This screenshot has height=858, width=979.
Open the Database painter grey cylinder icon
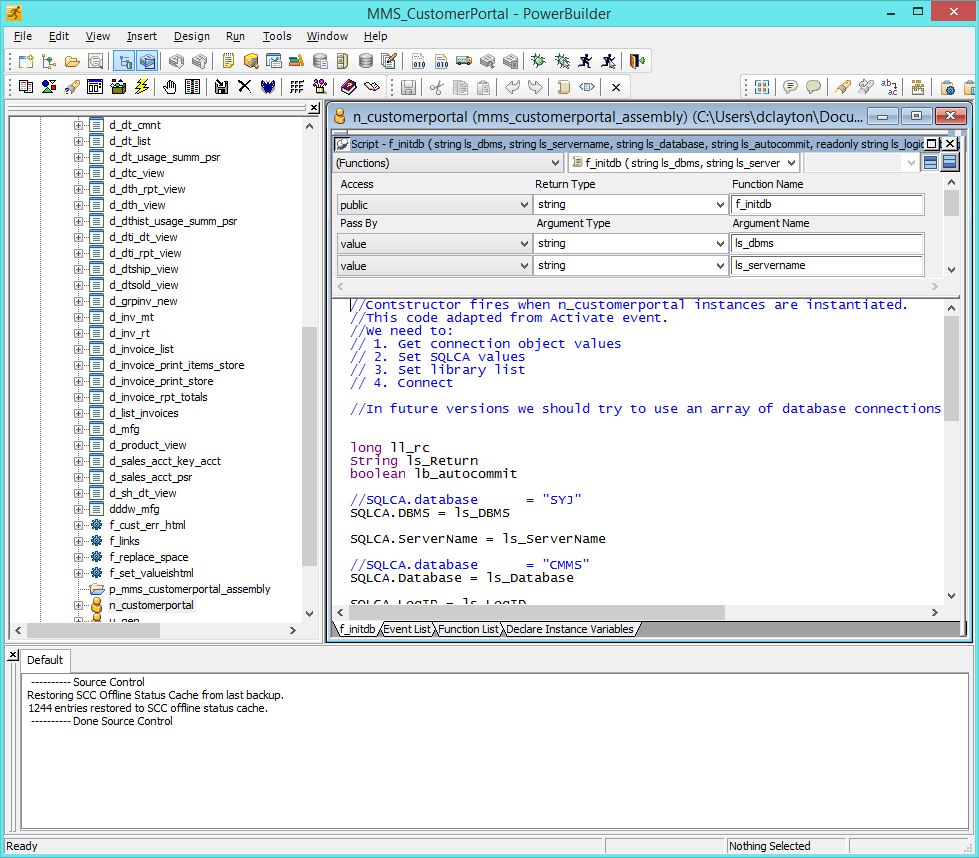pos(366,61)
